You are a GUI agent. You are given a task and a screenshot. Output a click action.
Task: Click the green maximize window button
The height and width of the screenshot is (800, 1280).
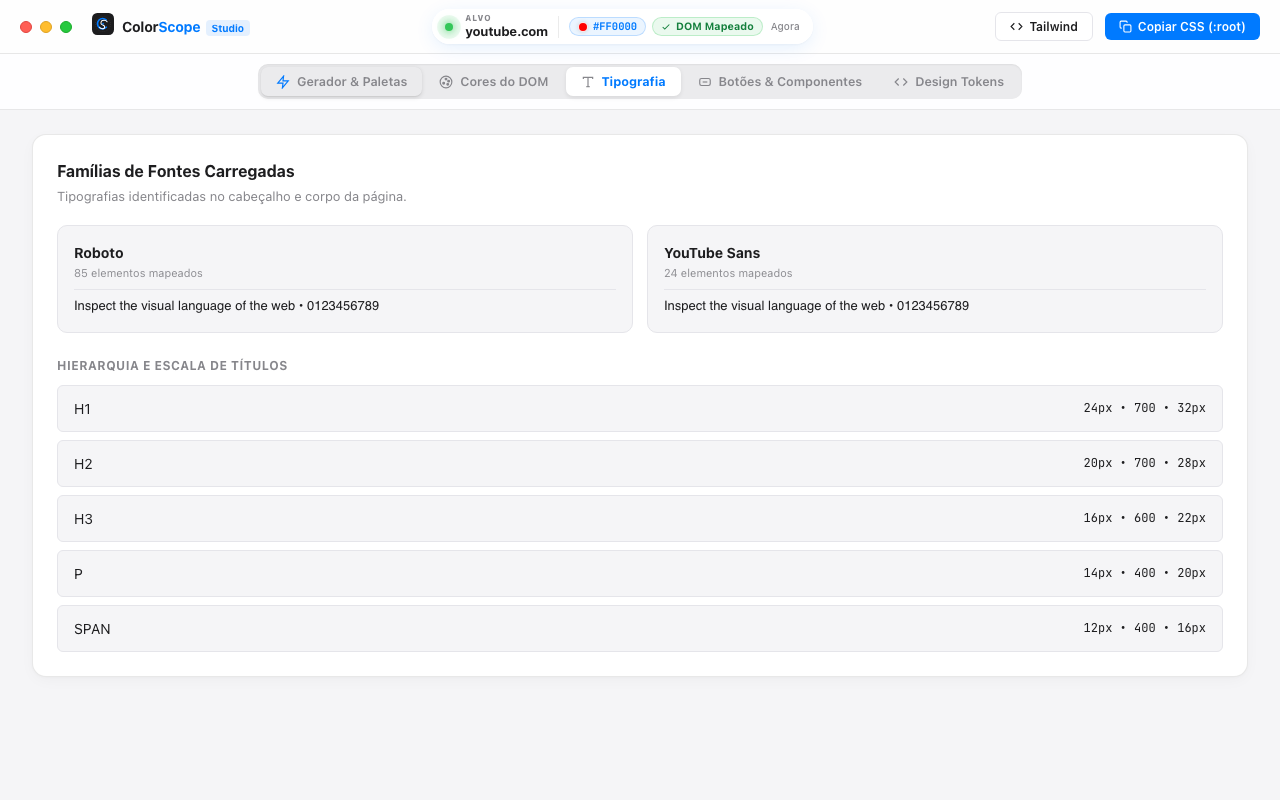pyautogui.click(x=66, y=27)
